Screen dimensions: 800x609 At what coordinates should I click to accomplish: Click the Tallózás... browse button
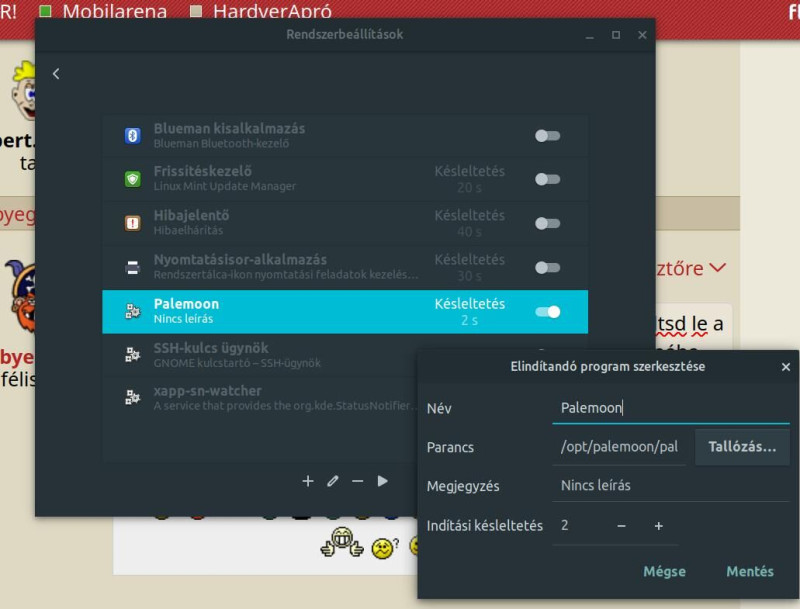click(x=742, y=447)
